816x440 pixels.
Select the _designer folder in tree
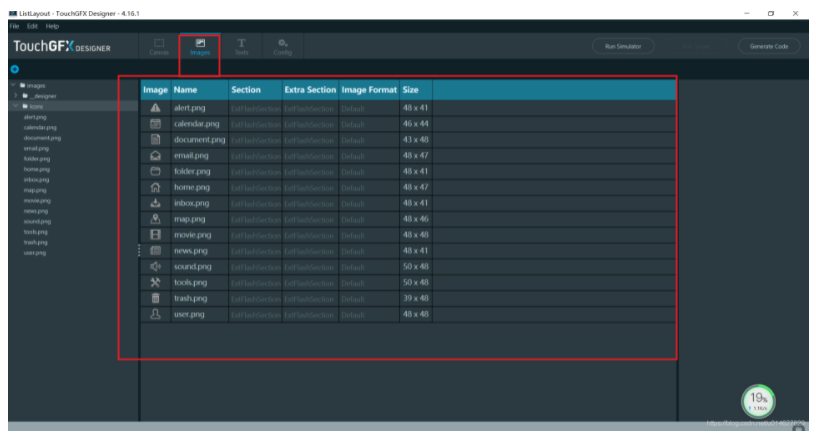pos(43,96)
